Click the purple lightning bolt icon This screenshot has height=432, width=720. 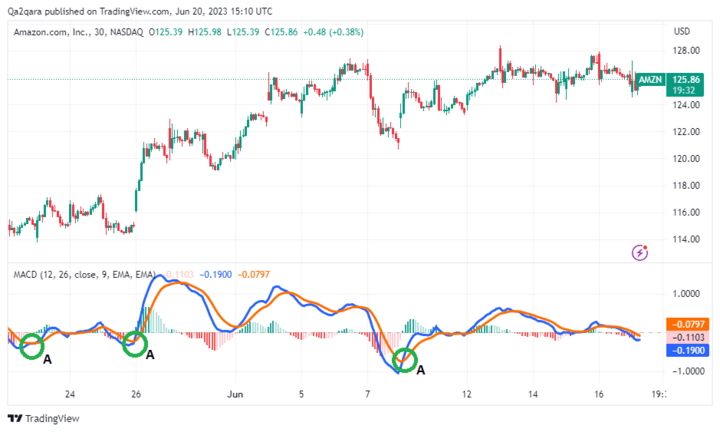[640, 252]
